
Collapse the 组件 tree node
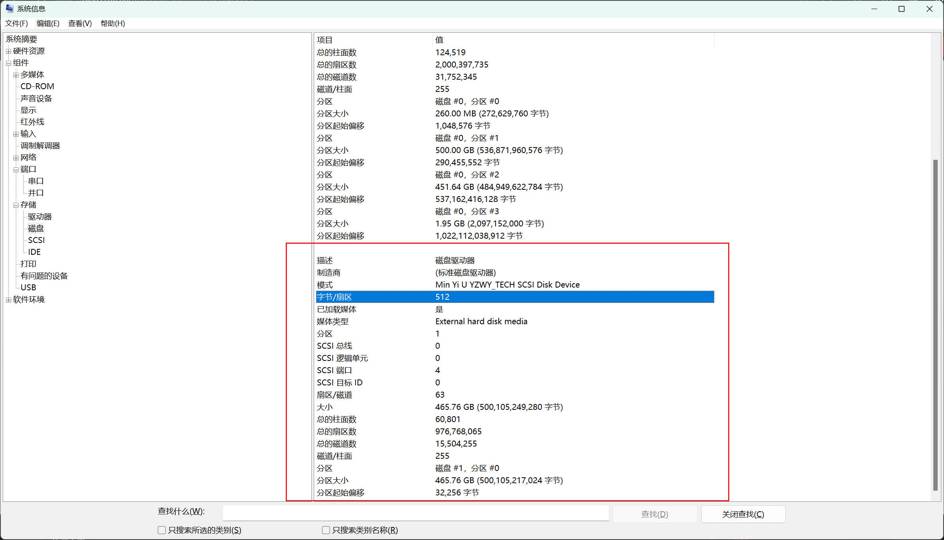pyautogui.click(x=8, y=63)
